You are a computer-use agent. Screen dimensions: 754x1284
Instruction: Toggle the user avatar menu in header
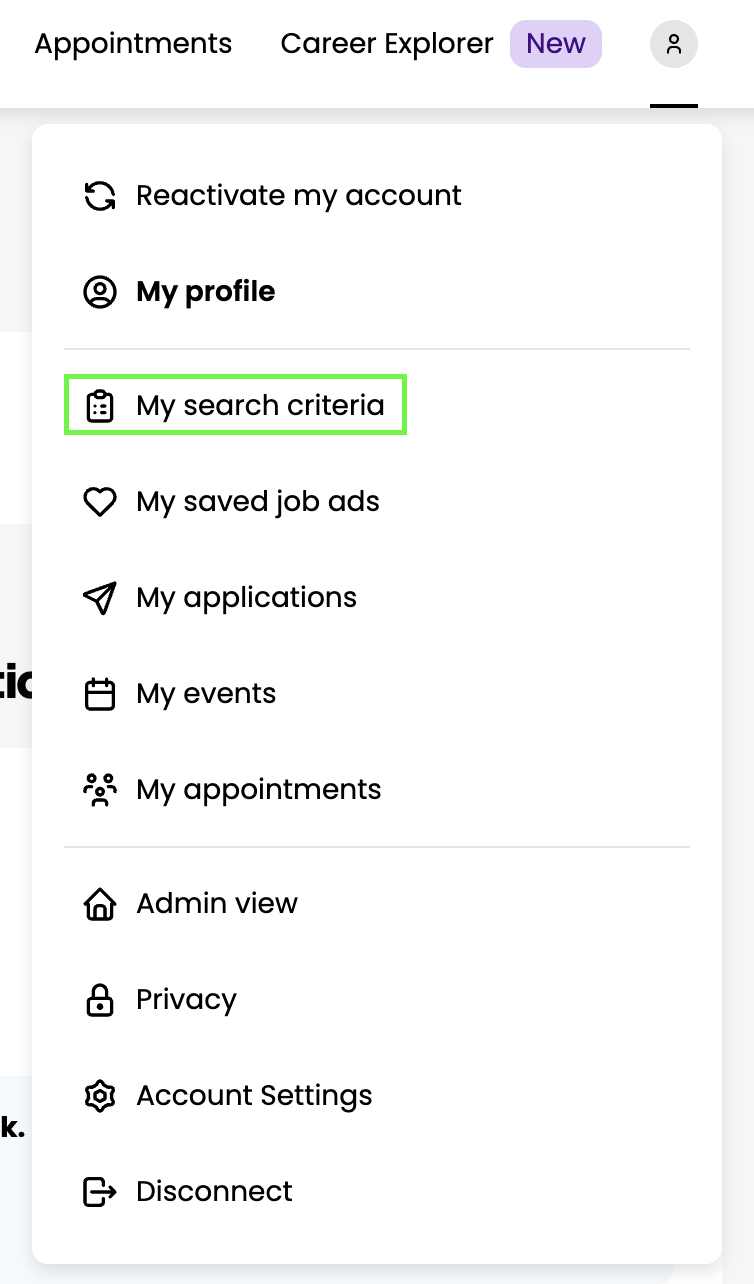click(x=674, y=44)
